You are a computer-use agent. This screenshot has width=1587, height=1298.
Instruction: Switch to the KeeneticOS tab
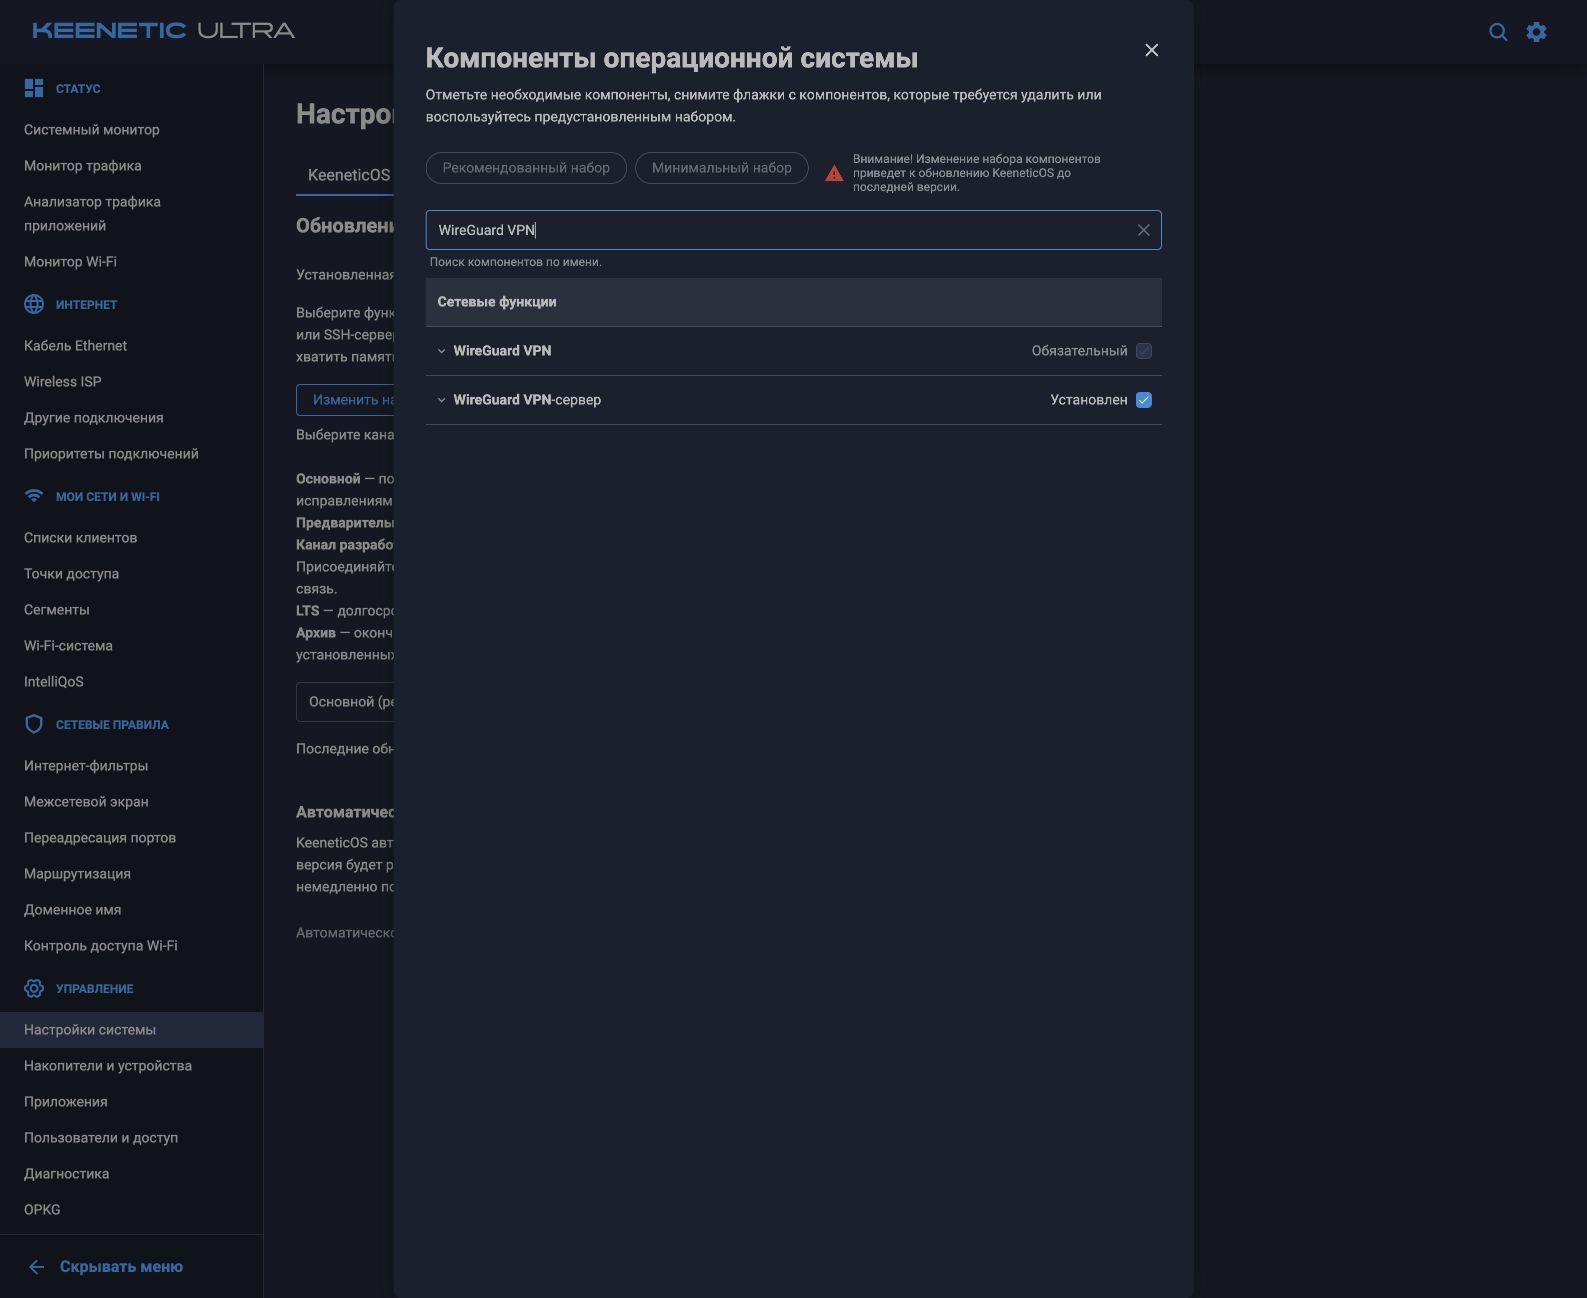click(349, 175)
